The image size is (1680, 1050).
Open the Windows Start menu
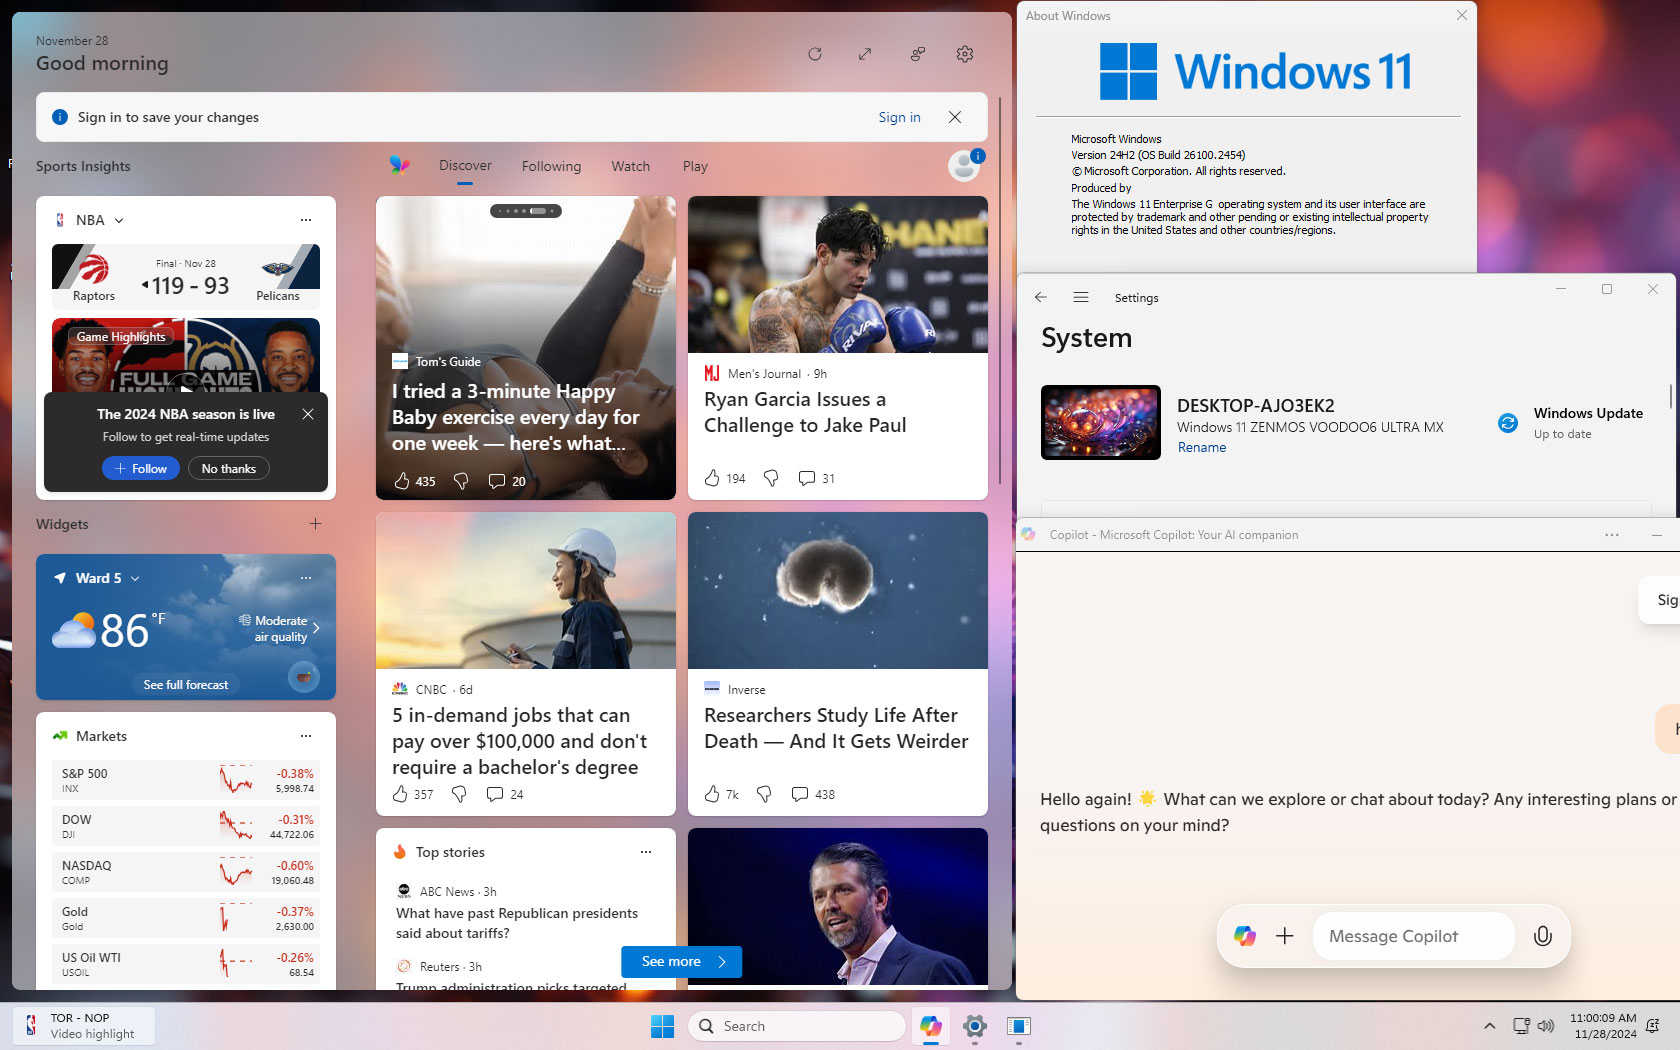pos(662,1026)
